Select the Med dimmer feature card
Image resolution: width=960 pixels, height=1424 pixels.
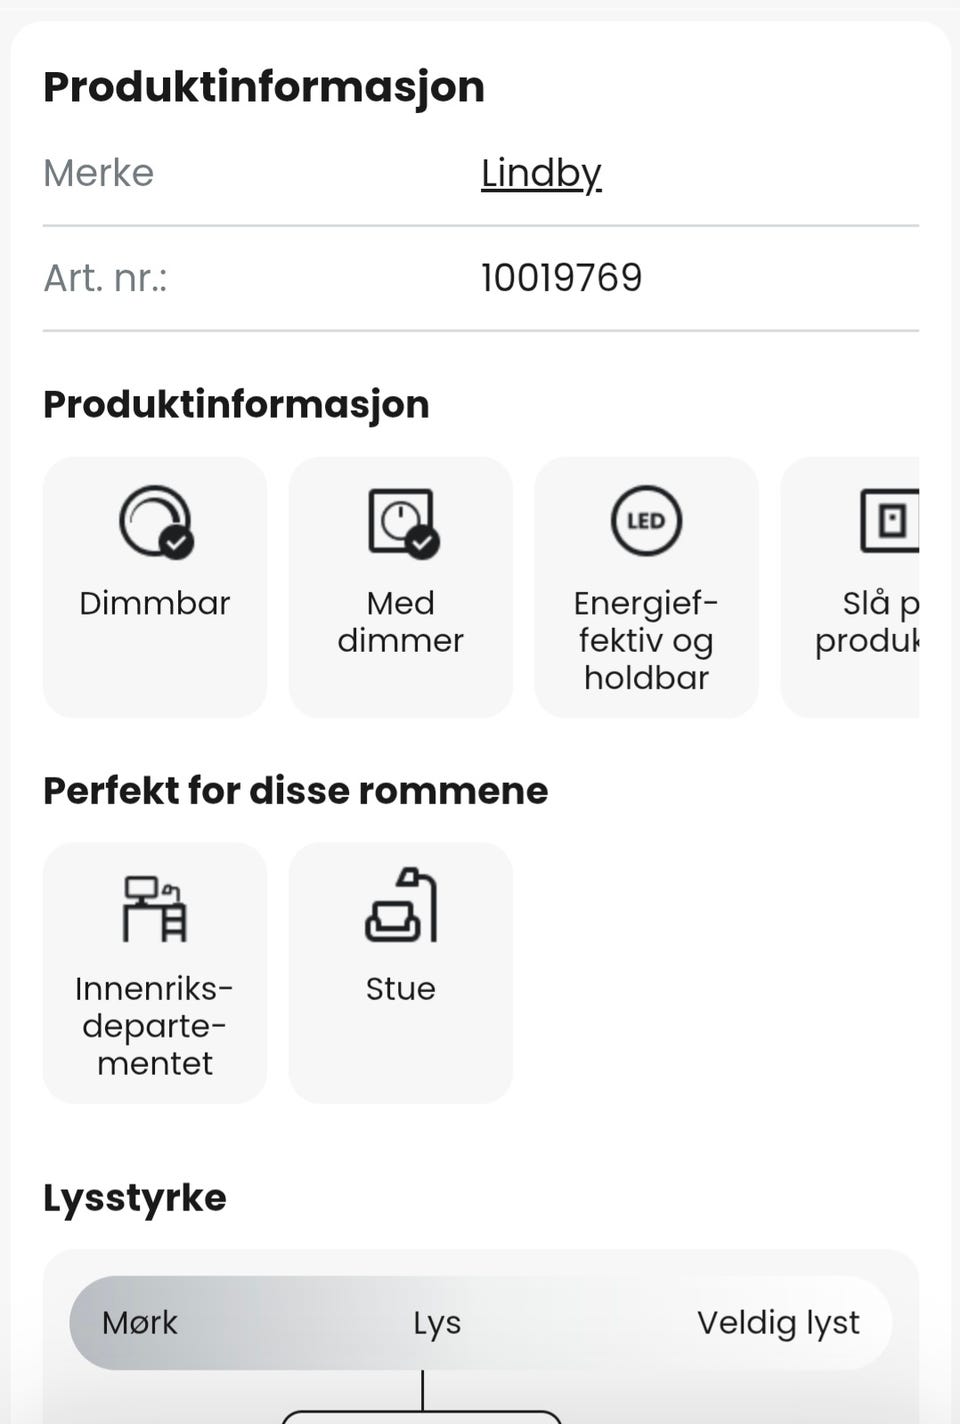(x=401, y=587)
